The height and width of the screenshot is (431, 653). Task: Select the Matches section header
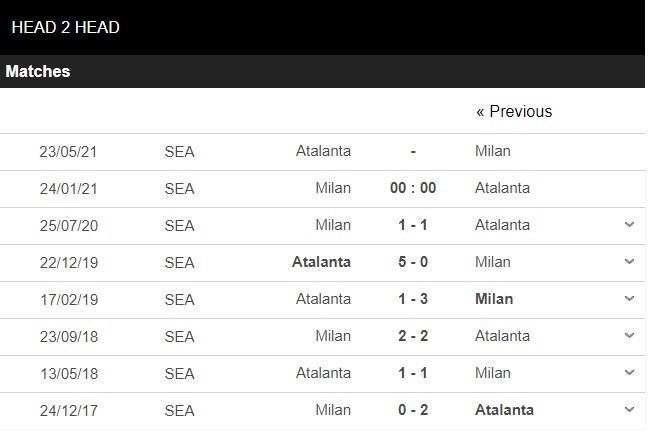37,71
